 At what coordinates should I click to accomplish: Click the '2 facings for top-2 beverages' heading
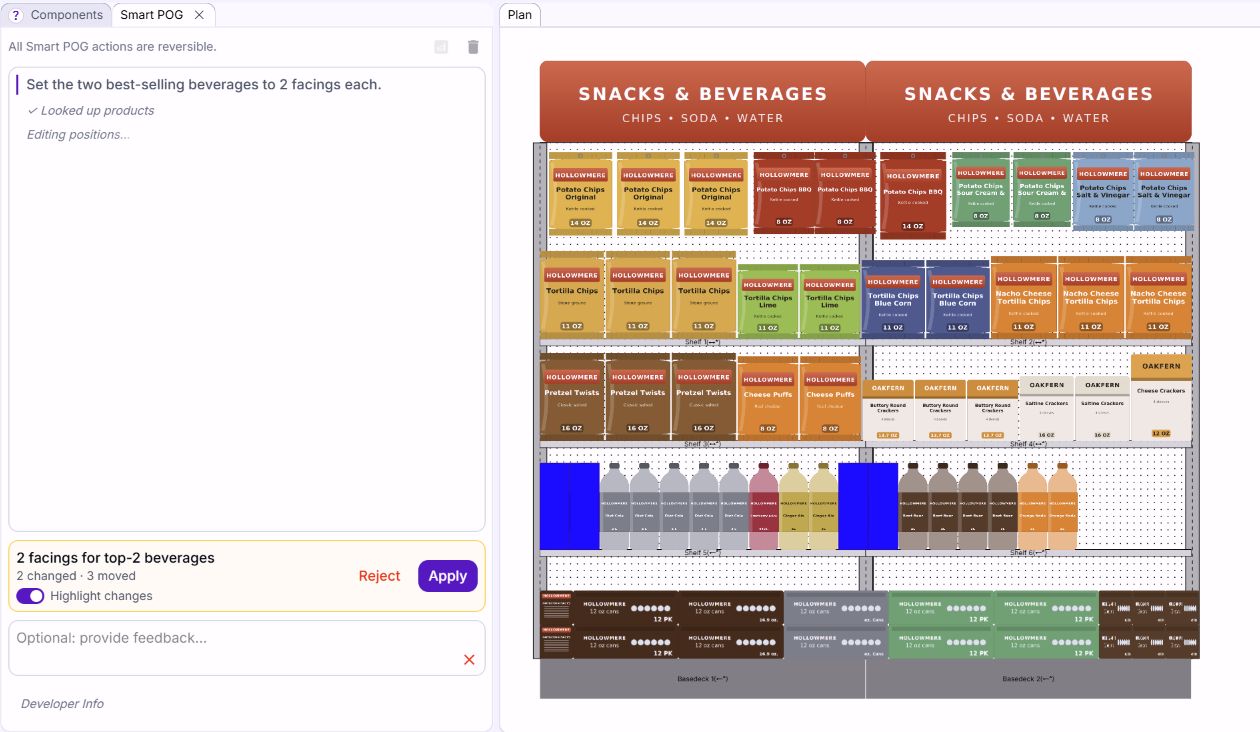click(x=116, y=558)
